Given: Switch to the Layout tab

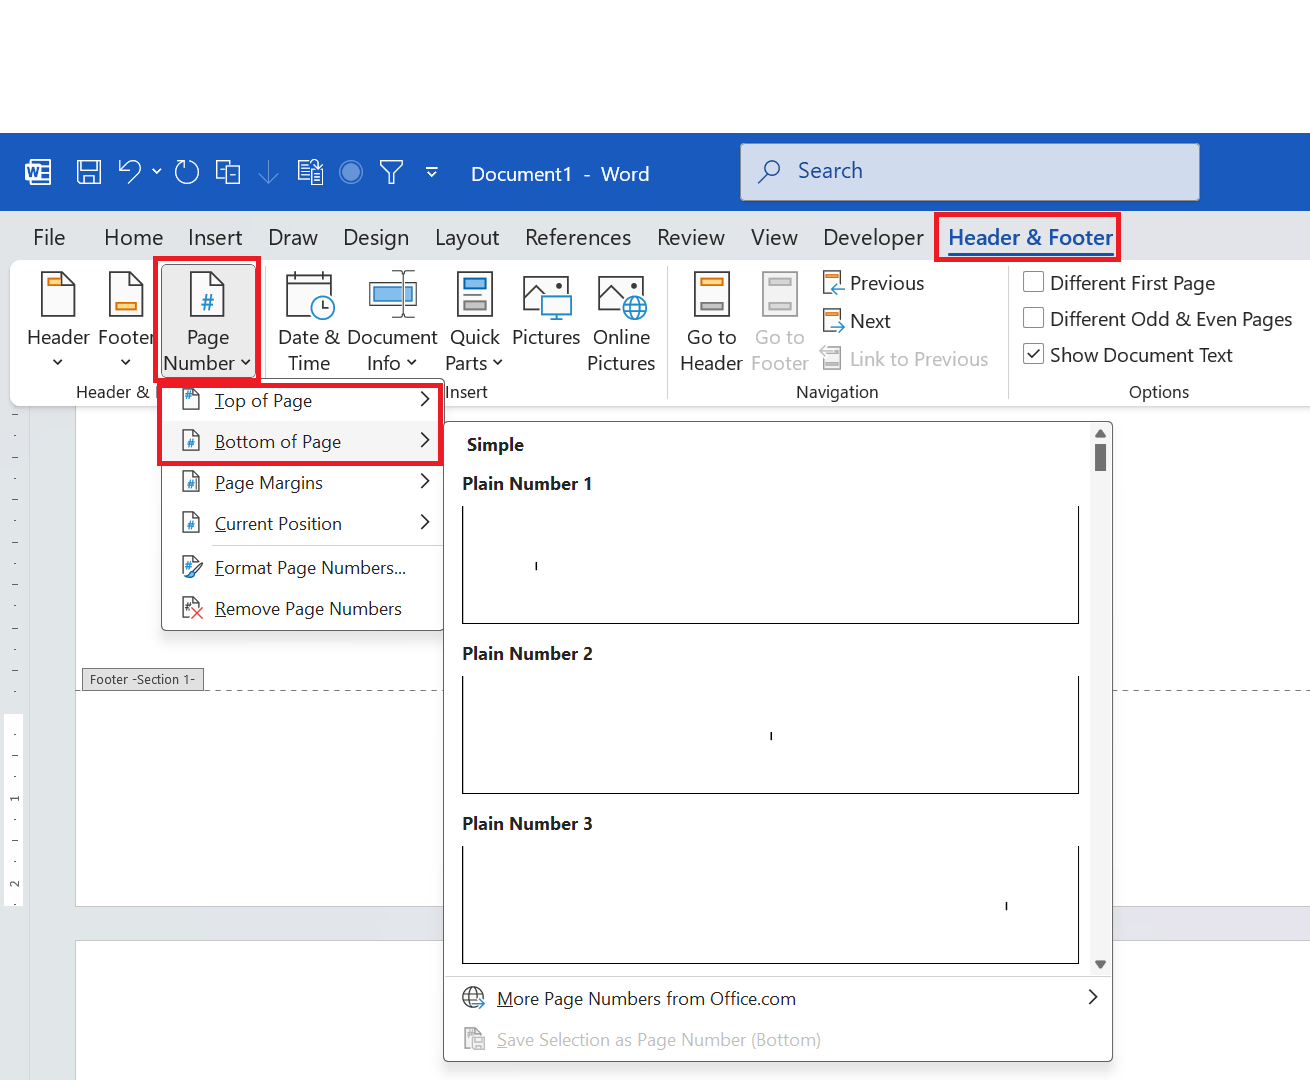Looking at the screenshot, I should tap(467, 237).
